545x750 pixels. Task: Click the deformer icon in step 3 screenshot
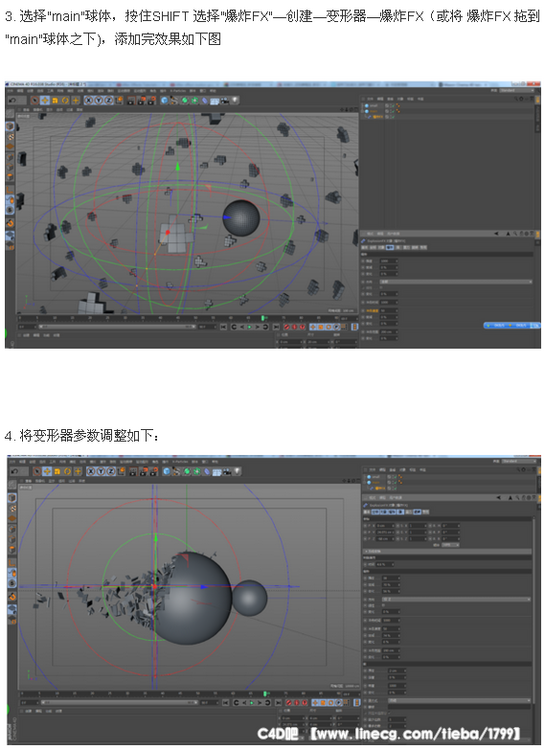pyautogui.click(x=204, y=100)
